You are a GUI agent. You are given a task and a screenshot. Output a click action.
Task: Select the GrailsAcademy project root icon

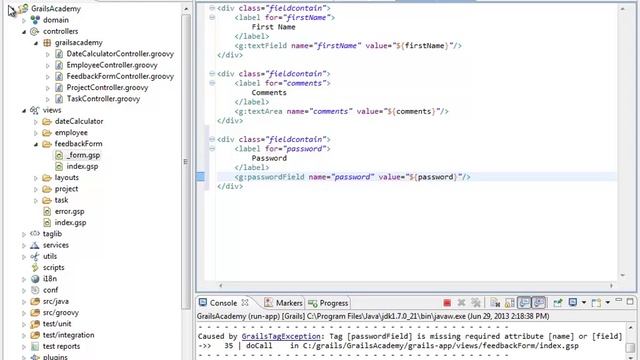point(23,9)
